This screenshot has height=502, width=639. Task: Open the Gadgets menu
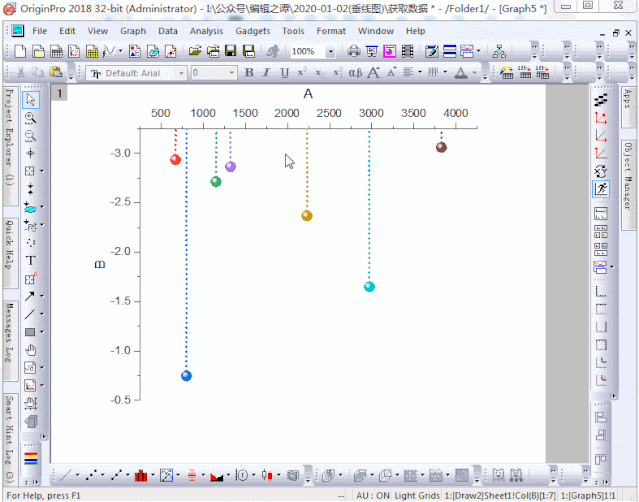coord(252,30)
